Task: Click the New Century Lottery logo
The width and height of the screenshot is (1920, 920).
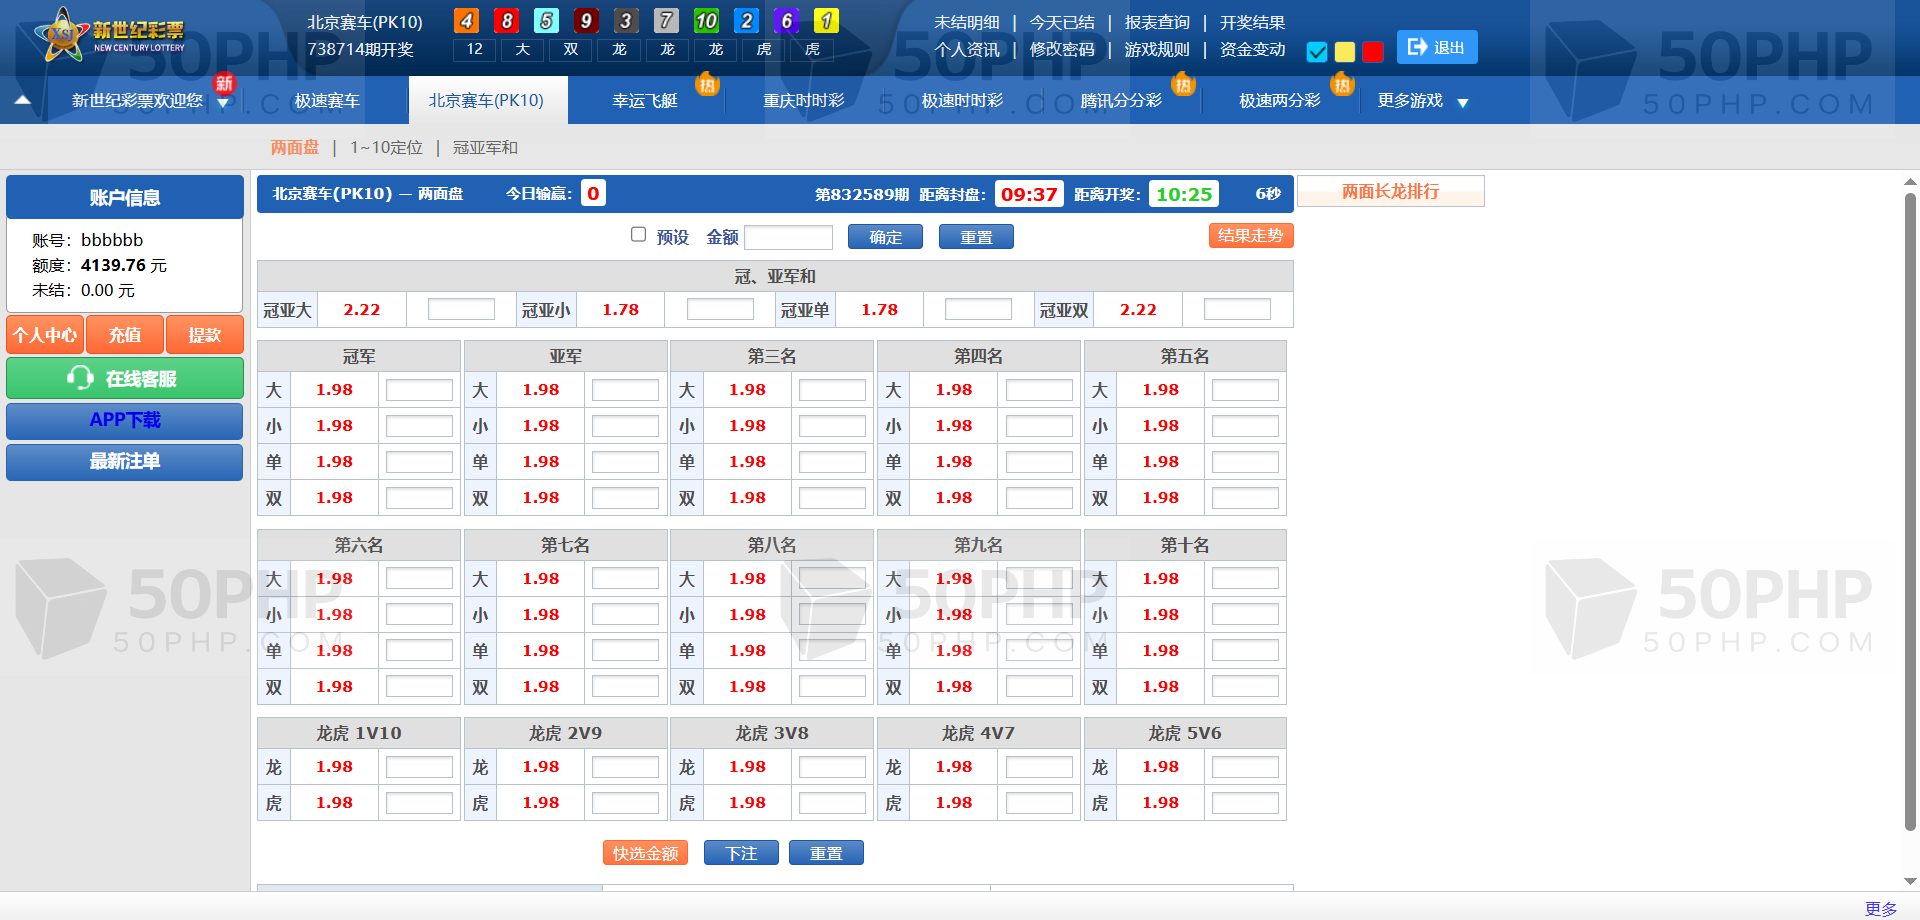Action: [110, 36]
